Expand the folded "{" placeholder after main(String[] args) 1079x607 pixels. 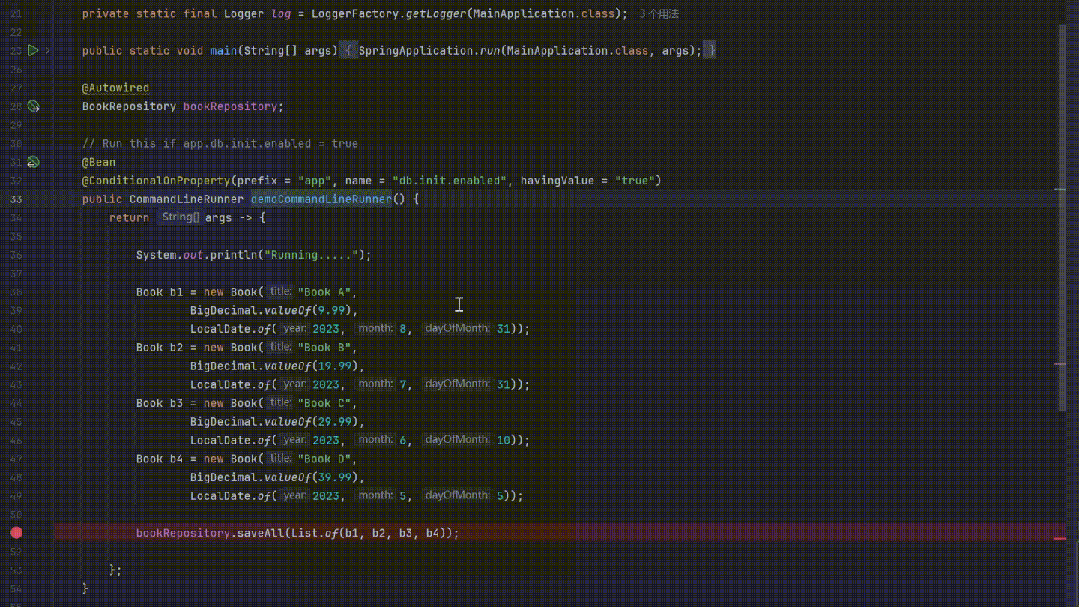point(348,51)
